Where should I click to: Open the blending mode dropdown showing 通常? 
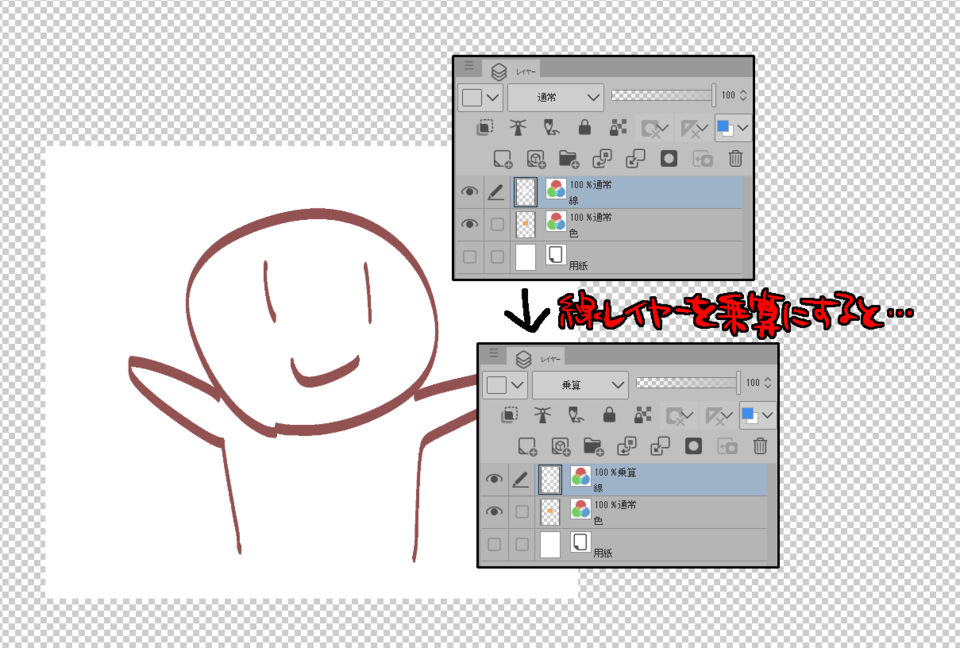click(x=555, y=96)
